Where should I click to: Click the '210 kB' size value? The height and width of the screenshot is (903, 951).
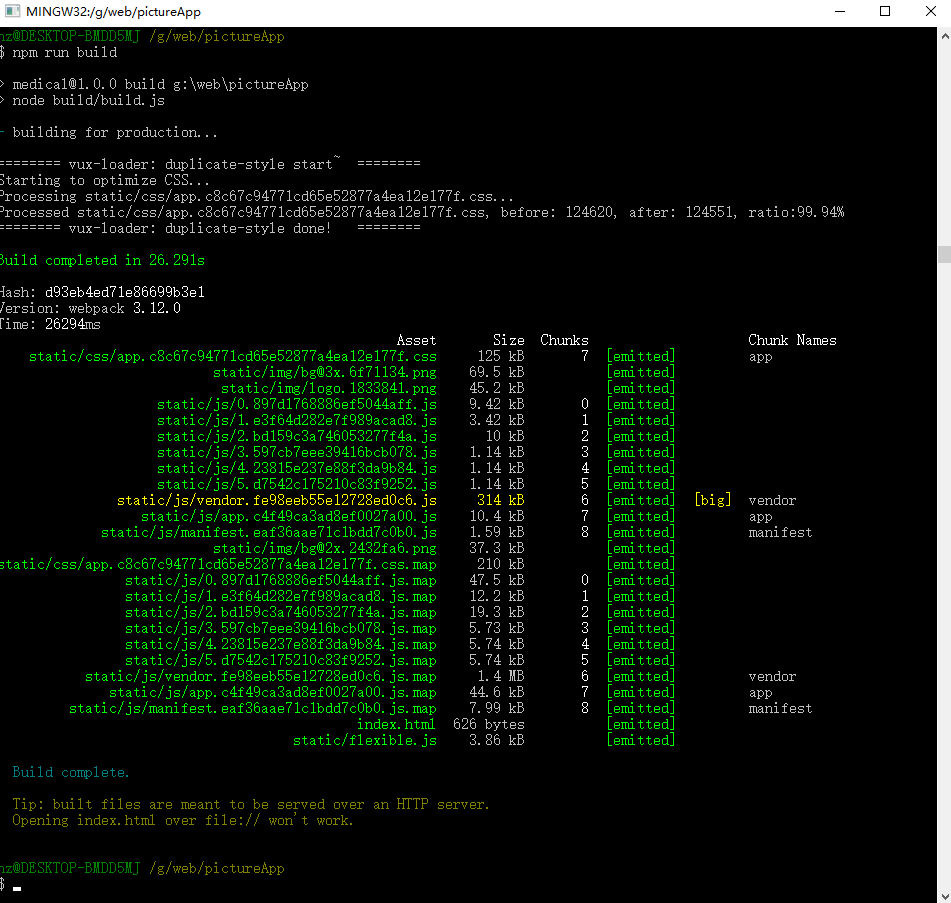click(x=500, y=564)
